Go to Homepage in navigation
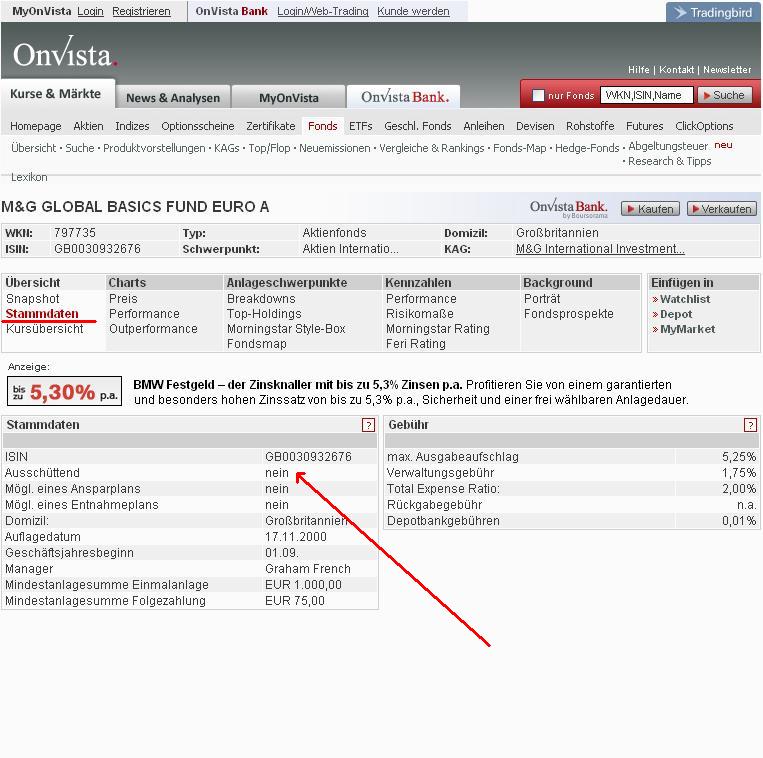 pos(36,126)
